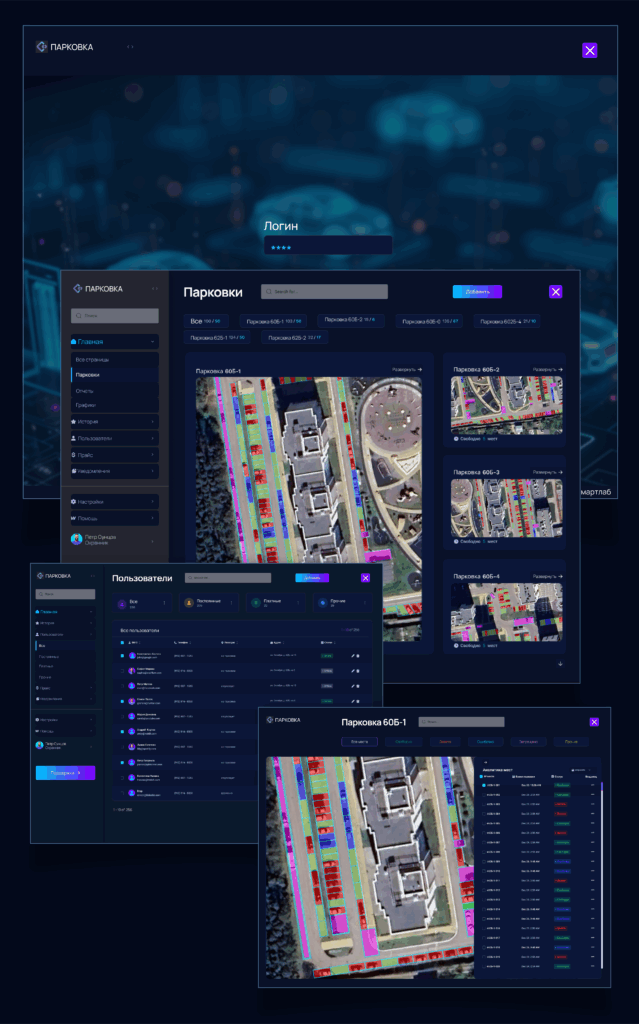Open the Парковка 60Б-4 aerial thumbnail
The height and width of the screenshot is (1024, 639).
(x=506, y=612)
